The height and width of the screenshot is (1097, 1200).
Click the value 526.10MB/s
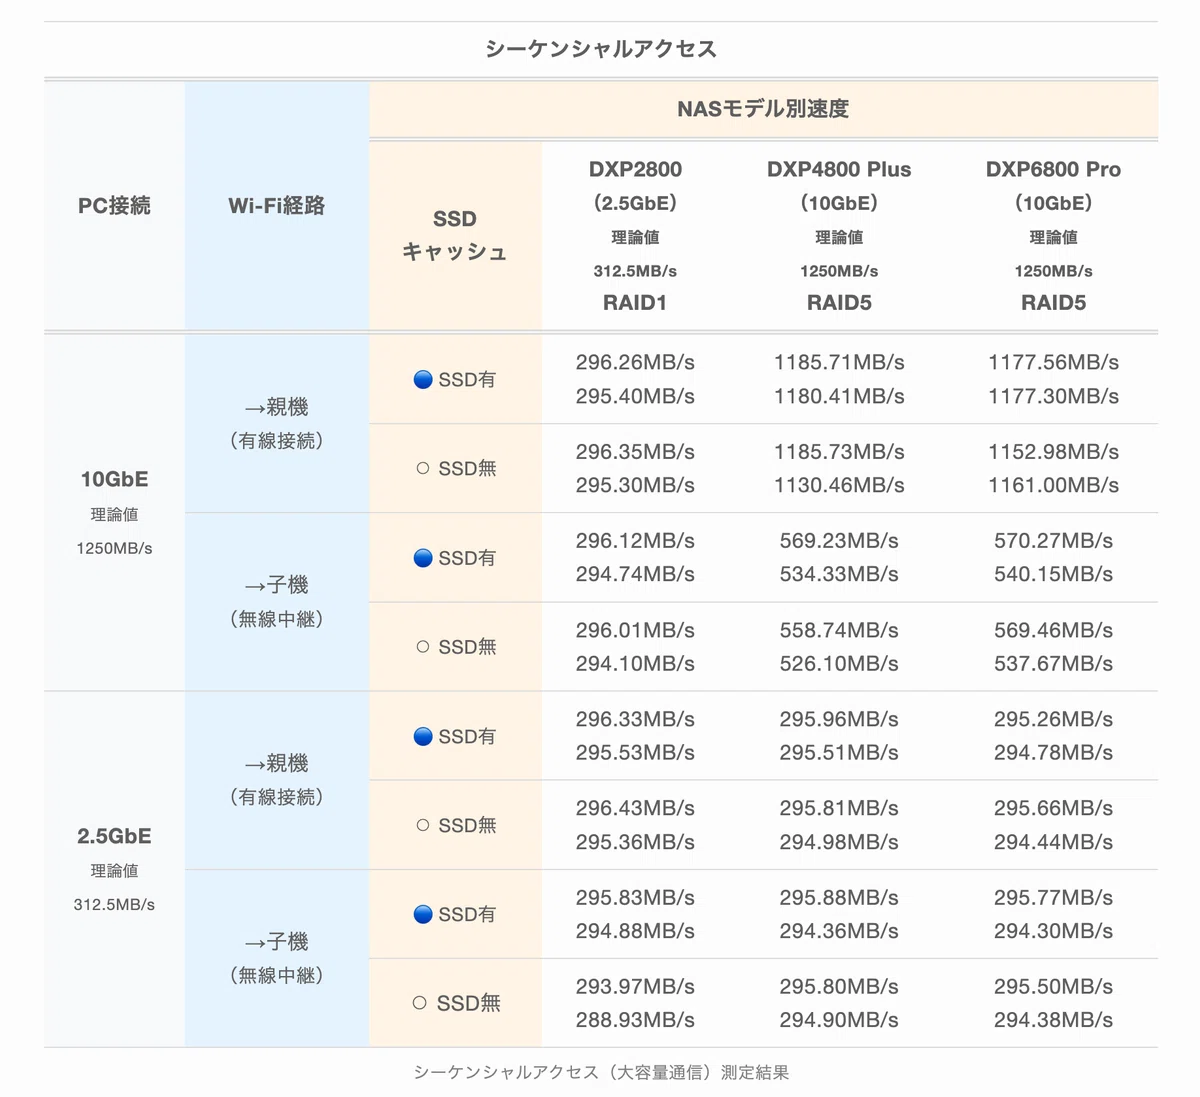pos(839,663)
